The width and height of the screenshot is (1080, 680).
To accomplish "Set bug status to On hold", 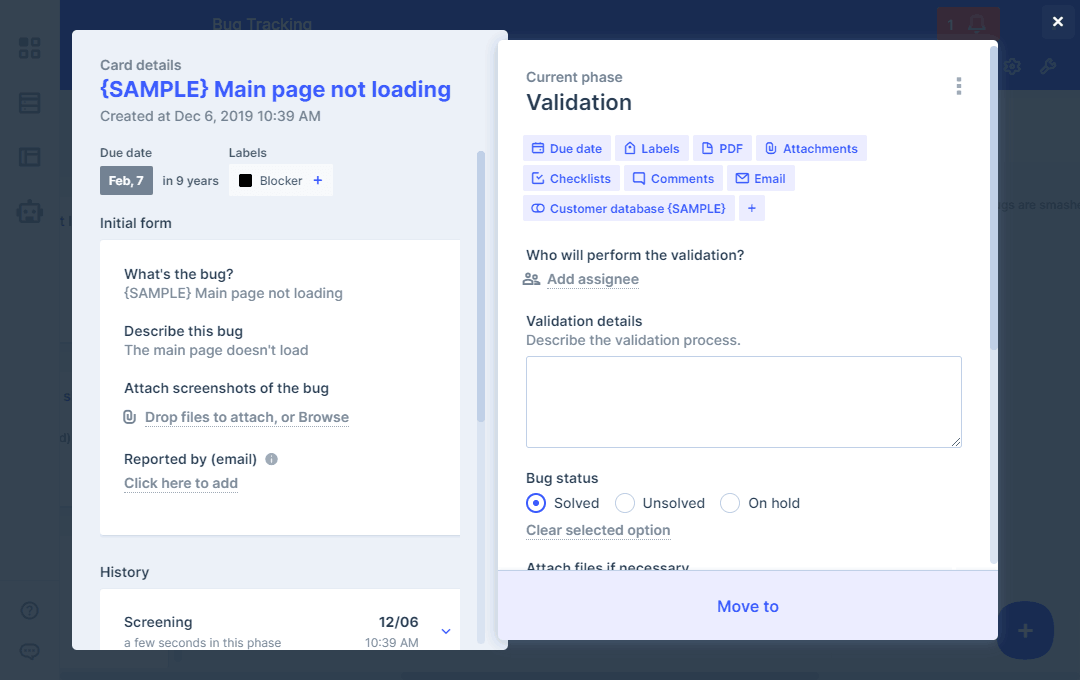I will (x=730, y=503).
